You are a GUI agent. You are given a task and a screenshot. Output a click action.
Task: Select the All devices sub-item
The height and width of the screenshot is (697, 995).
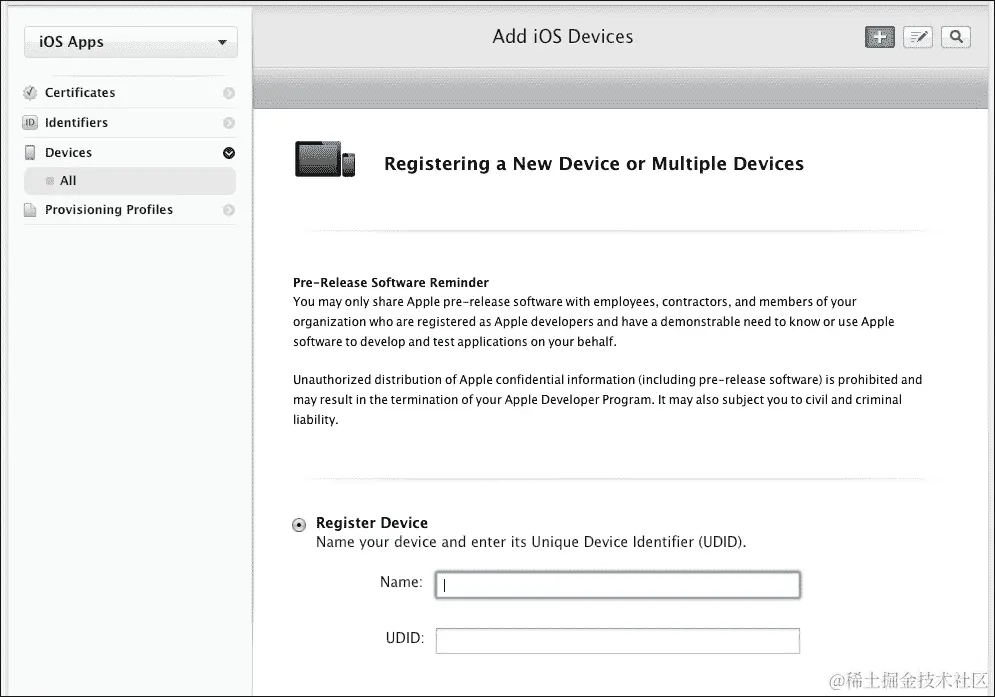click(x=130, y=181)
